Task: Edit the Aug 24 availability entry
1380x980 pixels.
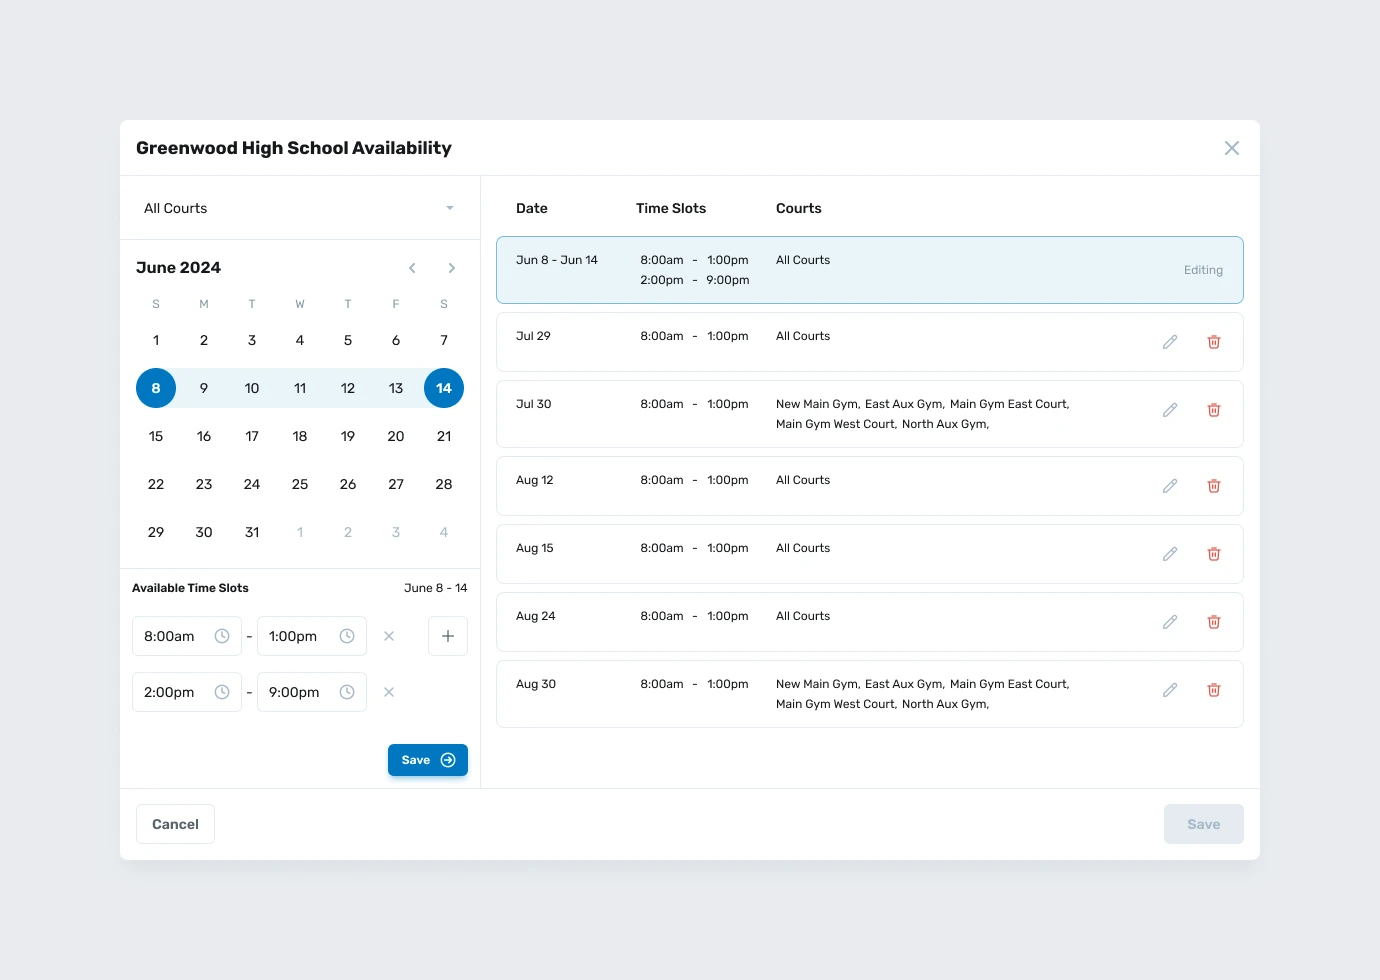Action: pyautogui.click(x=1170, y=622)
